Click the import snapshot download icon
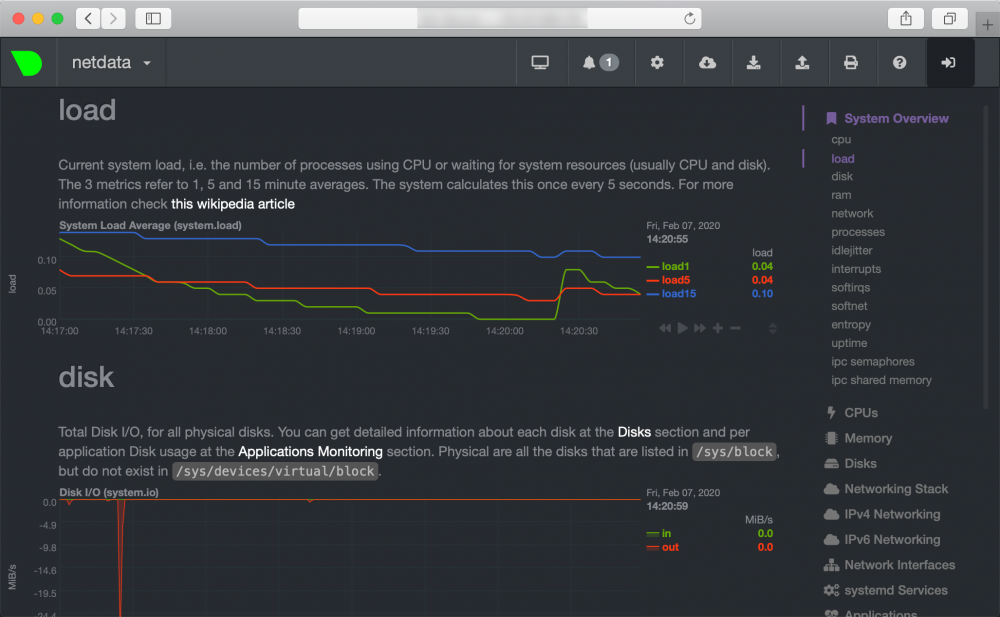Screen dimensions: 1000x617 click(754, 63)
